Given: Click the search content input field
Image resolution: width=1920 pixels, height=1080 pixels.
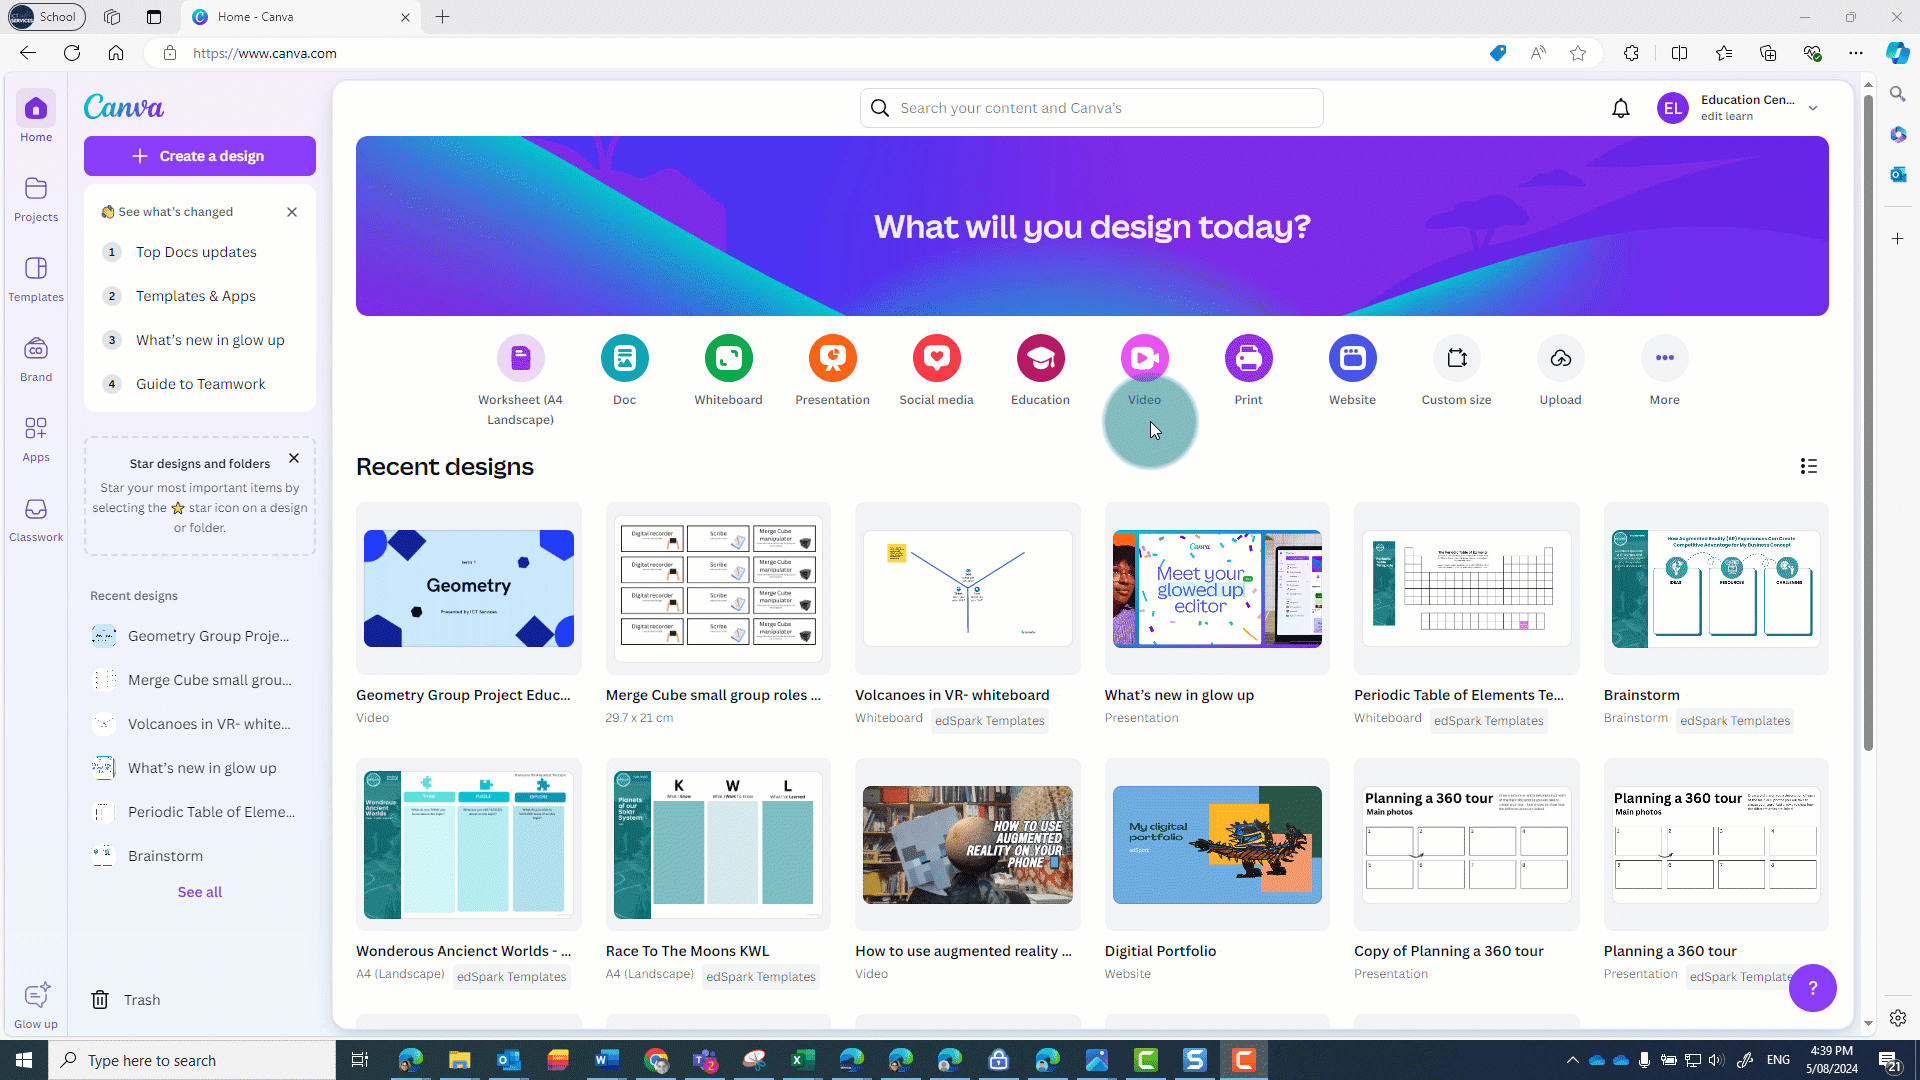Looking at the screenshot, I should coord(1092,108).
